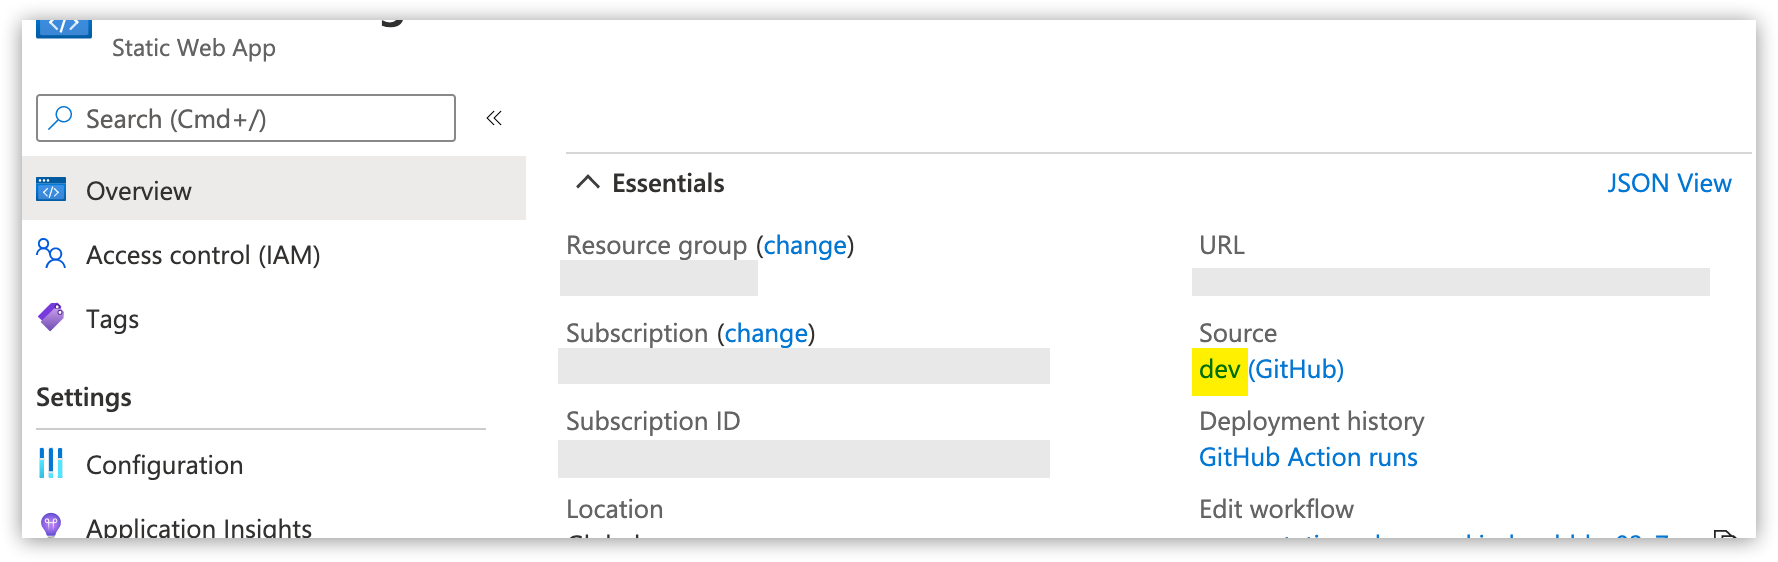Click the Configuration sliders icon
1778x562 pixels.
click(x=51, y=463)
